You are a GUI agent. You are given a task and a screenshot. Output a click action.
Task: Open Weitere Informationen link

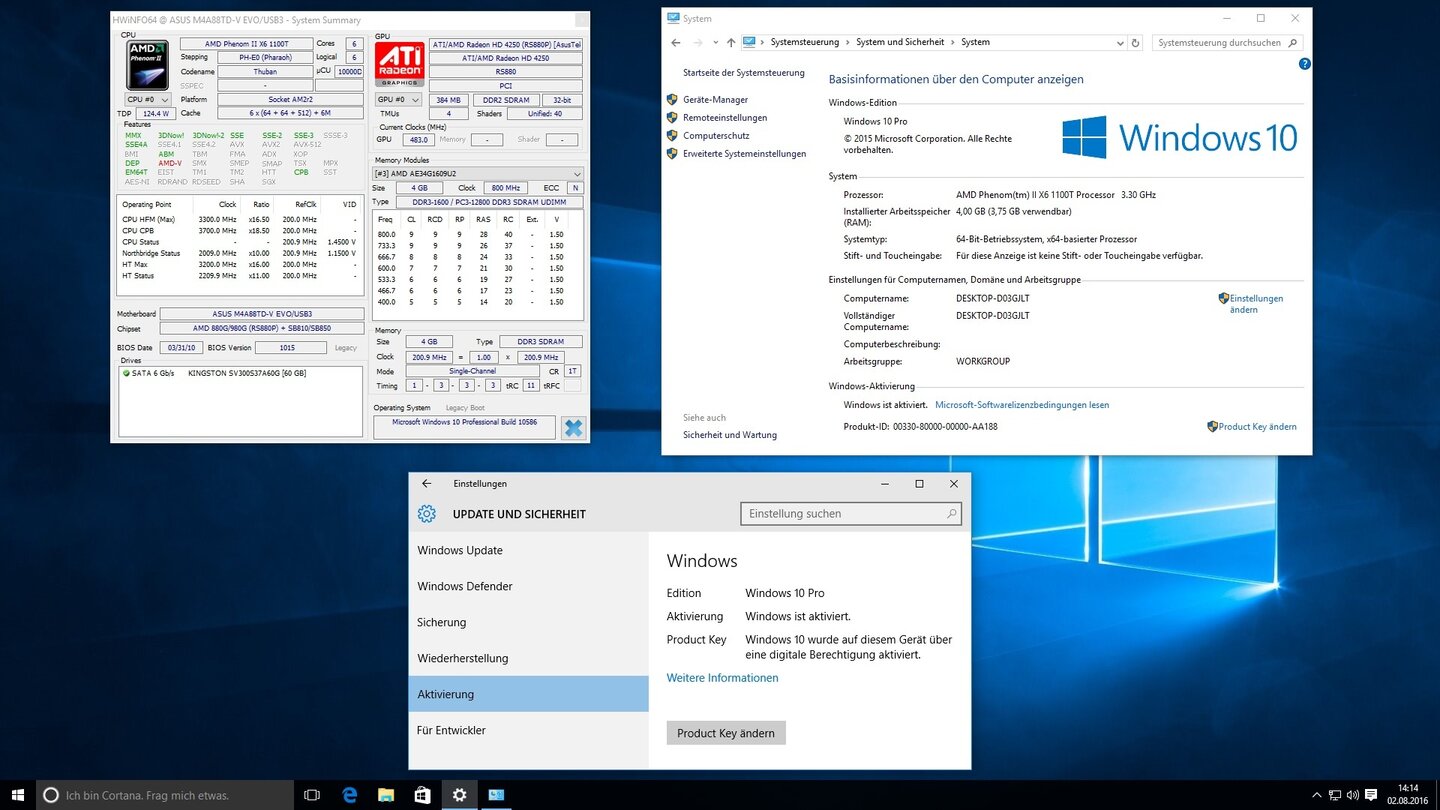click(x=722, y=678)
